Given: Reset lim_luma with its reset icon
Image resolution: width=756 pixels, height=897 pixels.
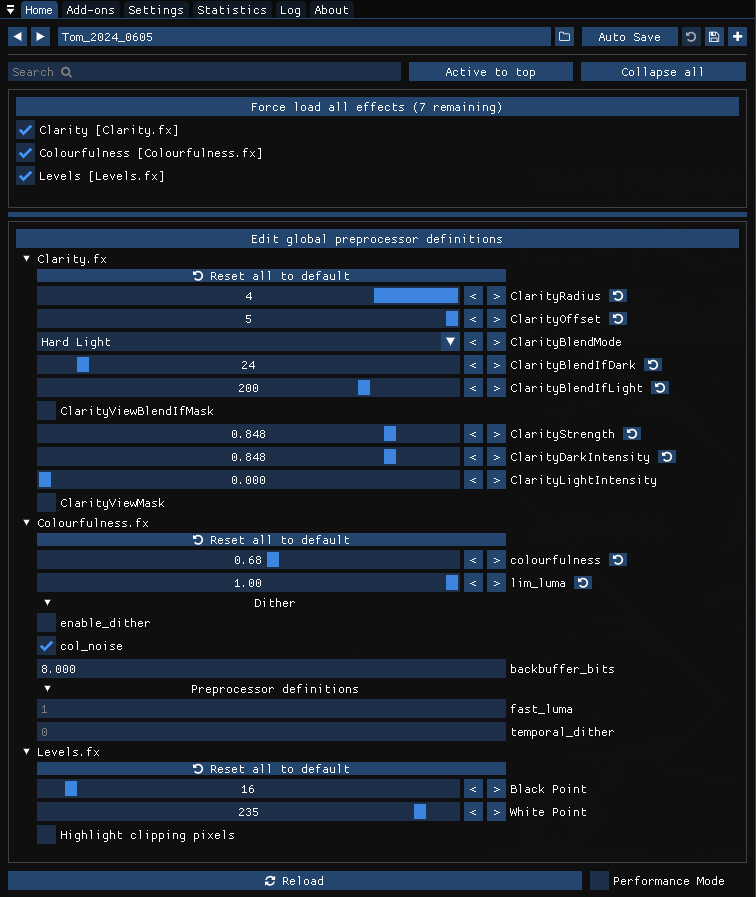Looking at the screenshot, I should tap(582, 583).
